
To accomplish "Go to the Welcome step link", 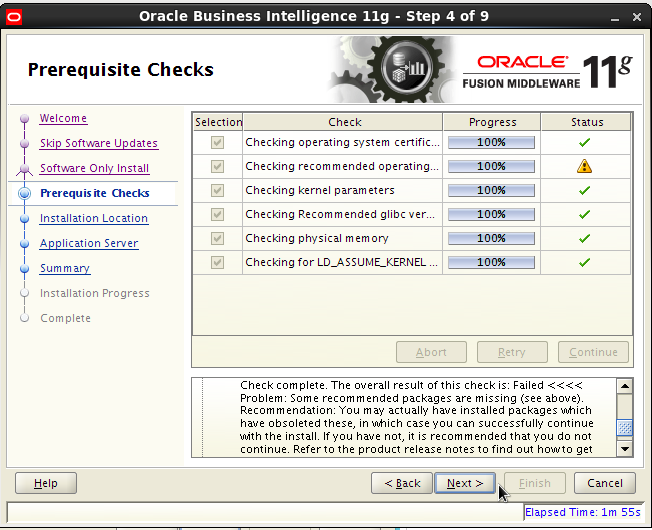I will (x=63, y=118).
